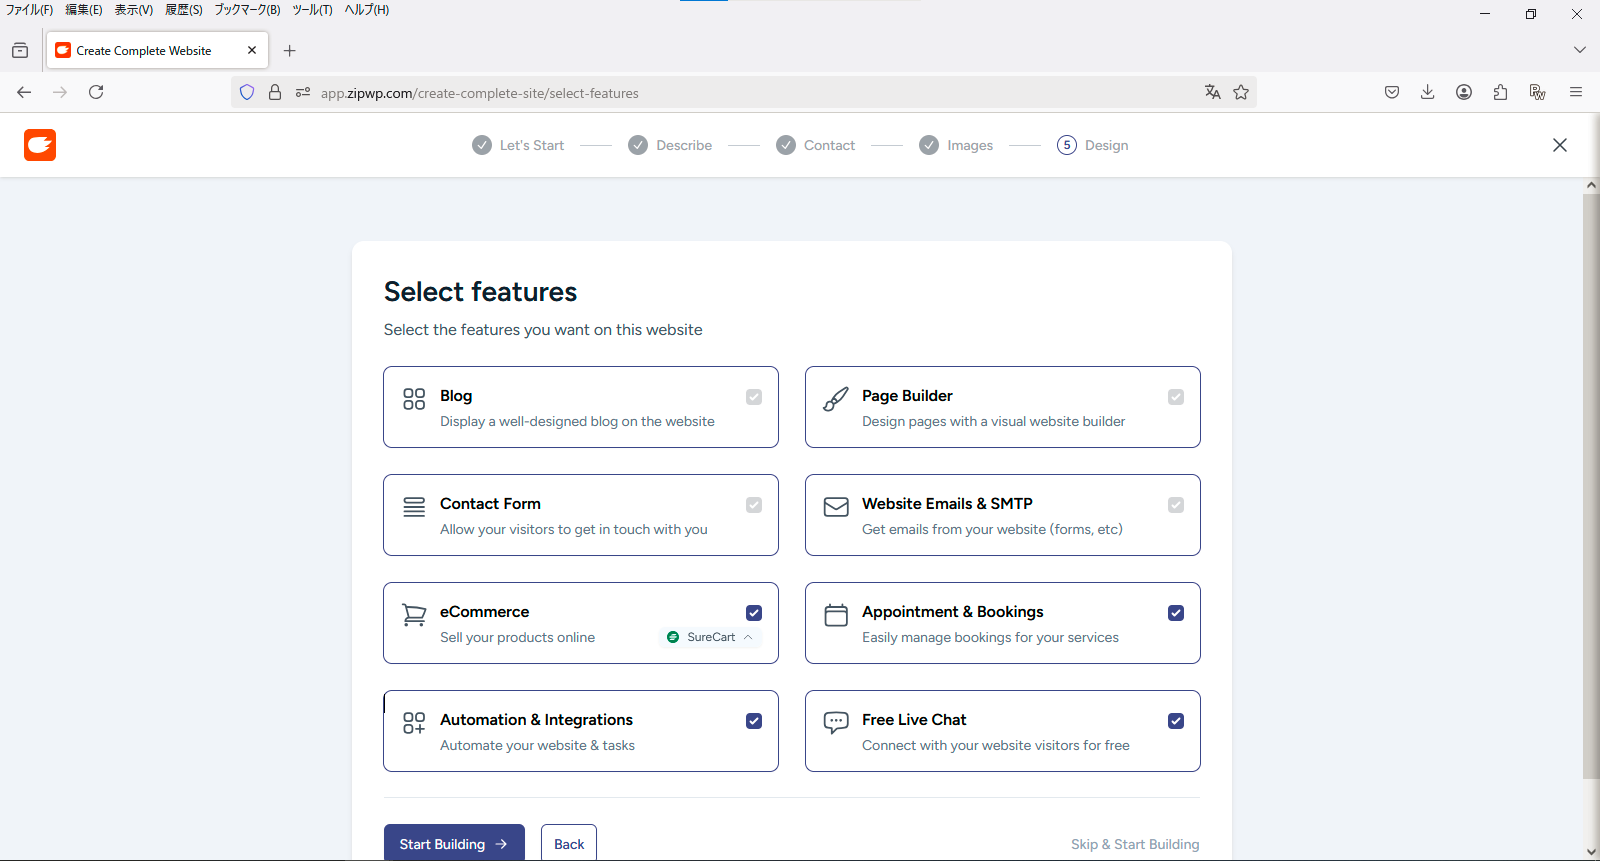Click the "Select features" heading
Viewport: 1600px width, 861px height.
coord(480,291)
